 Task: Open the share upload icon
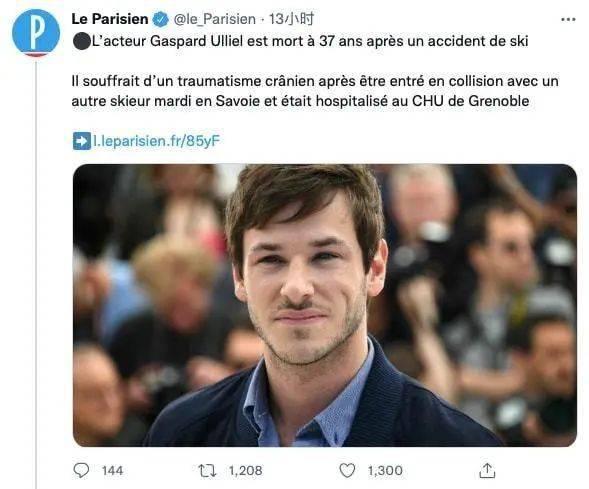coord(487,470)
